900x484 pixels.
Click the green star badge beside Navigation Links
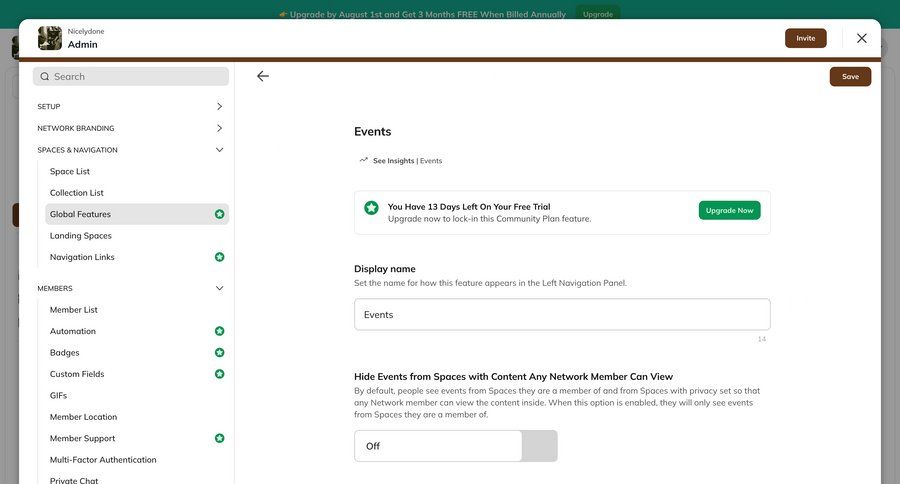pos(219,257)
